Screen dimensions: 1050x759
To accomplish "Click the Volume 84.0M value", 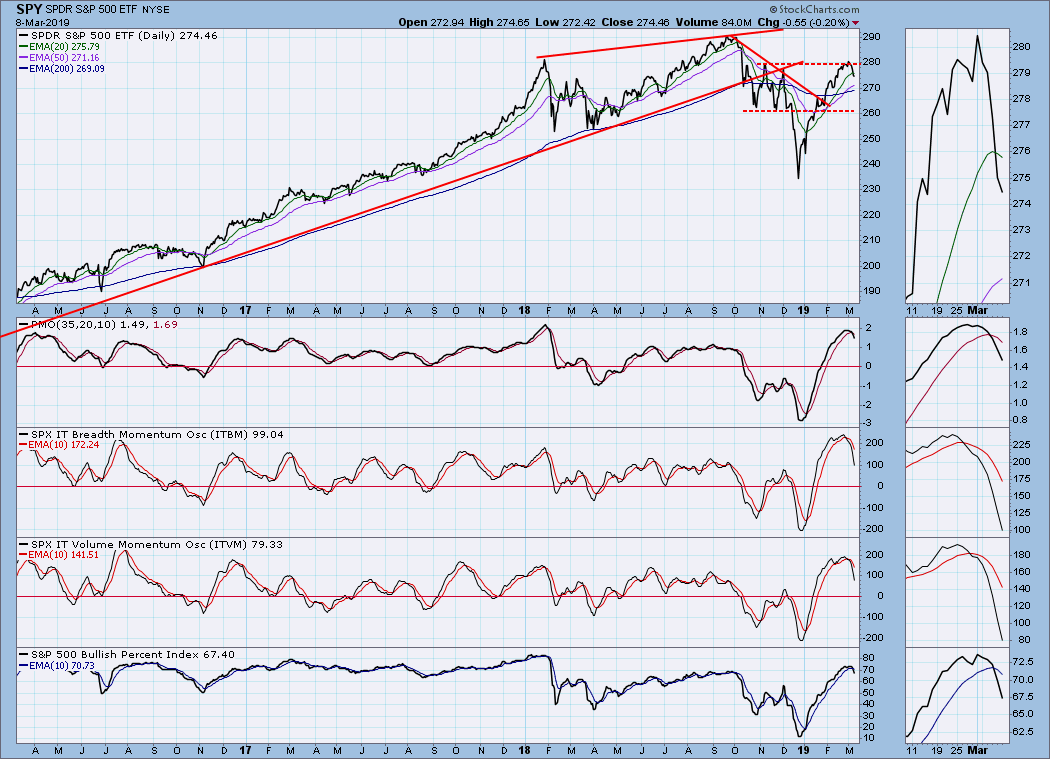I will click(x=713, y=22).
